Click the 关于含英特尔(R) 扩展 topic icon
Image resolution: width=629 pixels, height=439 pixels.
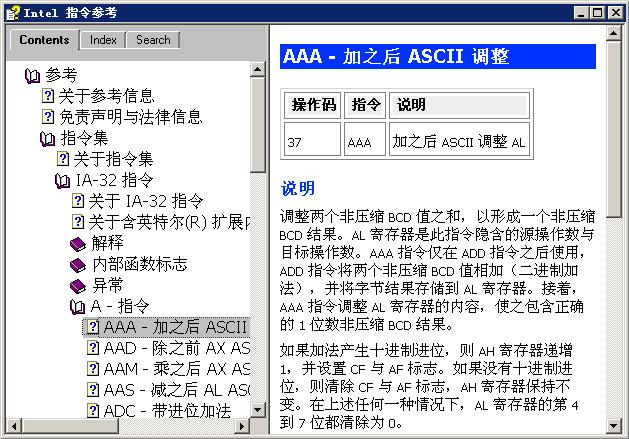[x=77, y=222]
